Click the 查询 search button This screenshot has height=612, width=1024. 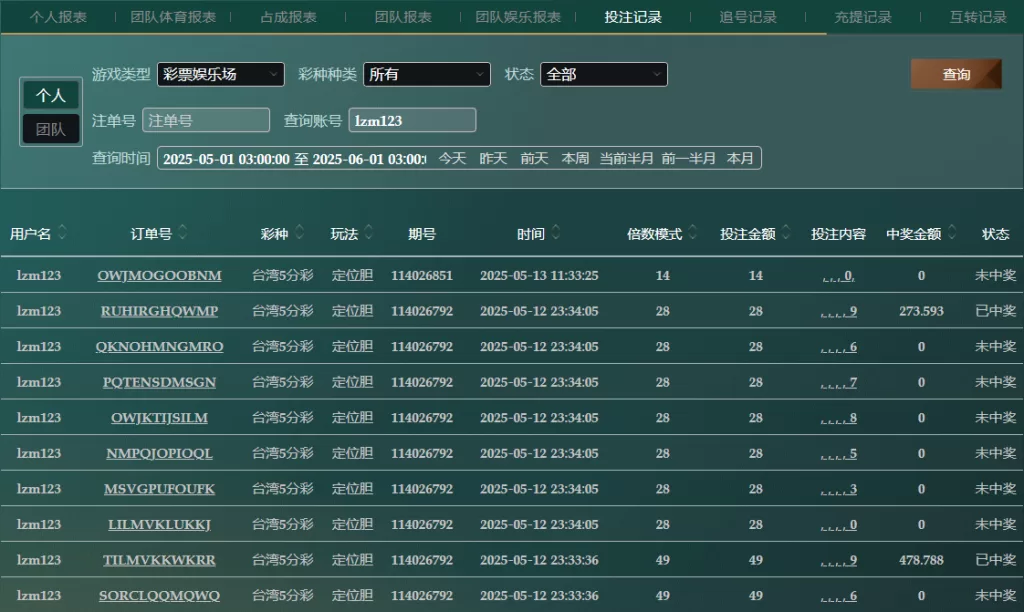[x=956, y=74]
